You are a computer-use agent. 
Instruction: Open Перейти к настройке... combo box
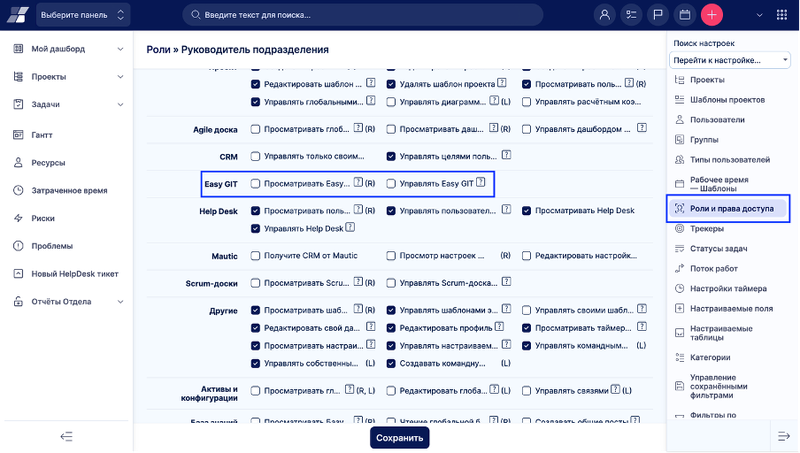(x=730, y=60)
